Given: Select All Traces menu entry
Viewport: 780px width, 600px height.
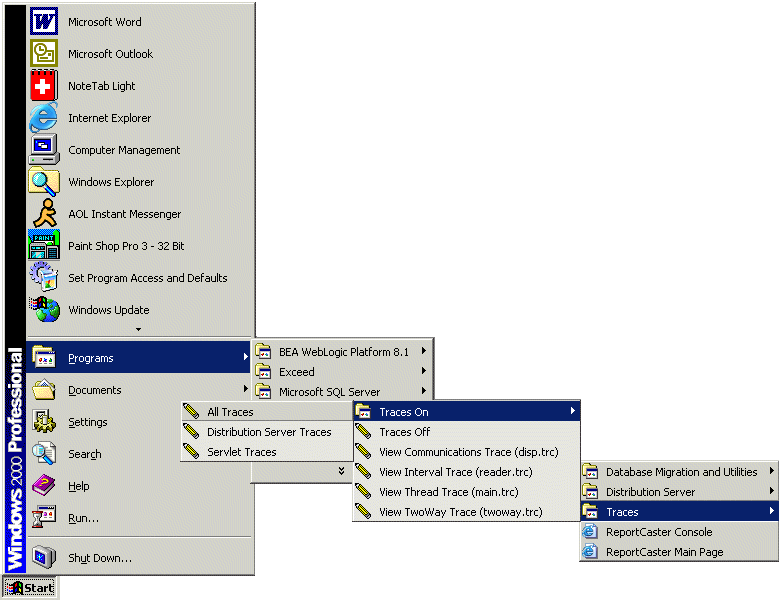Looking at the screenshot, I should coord(267,411).
